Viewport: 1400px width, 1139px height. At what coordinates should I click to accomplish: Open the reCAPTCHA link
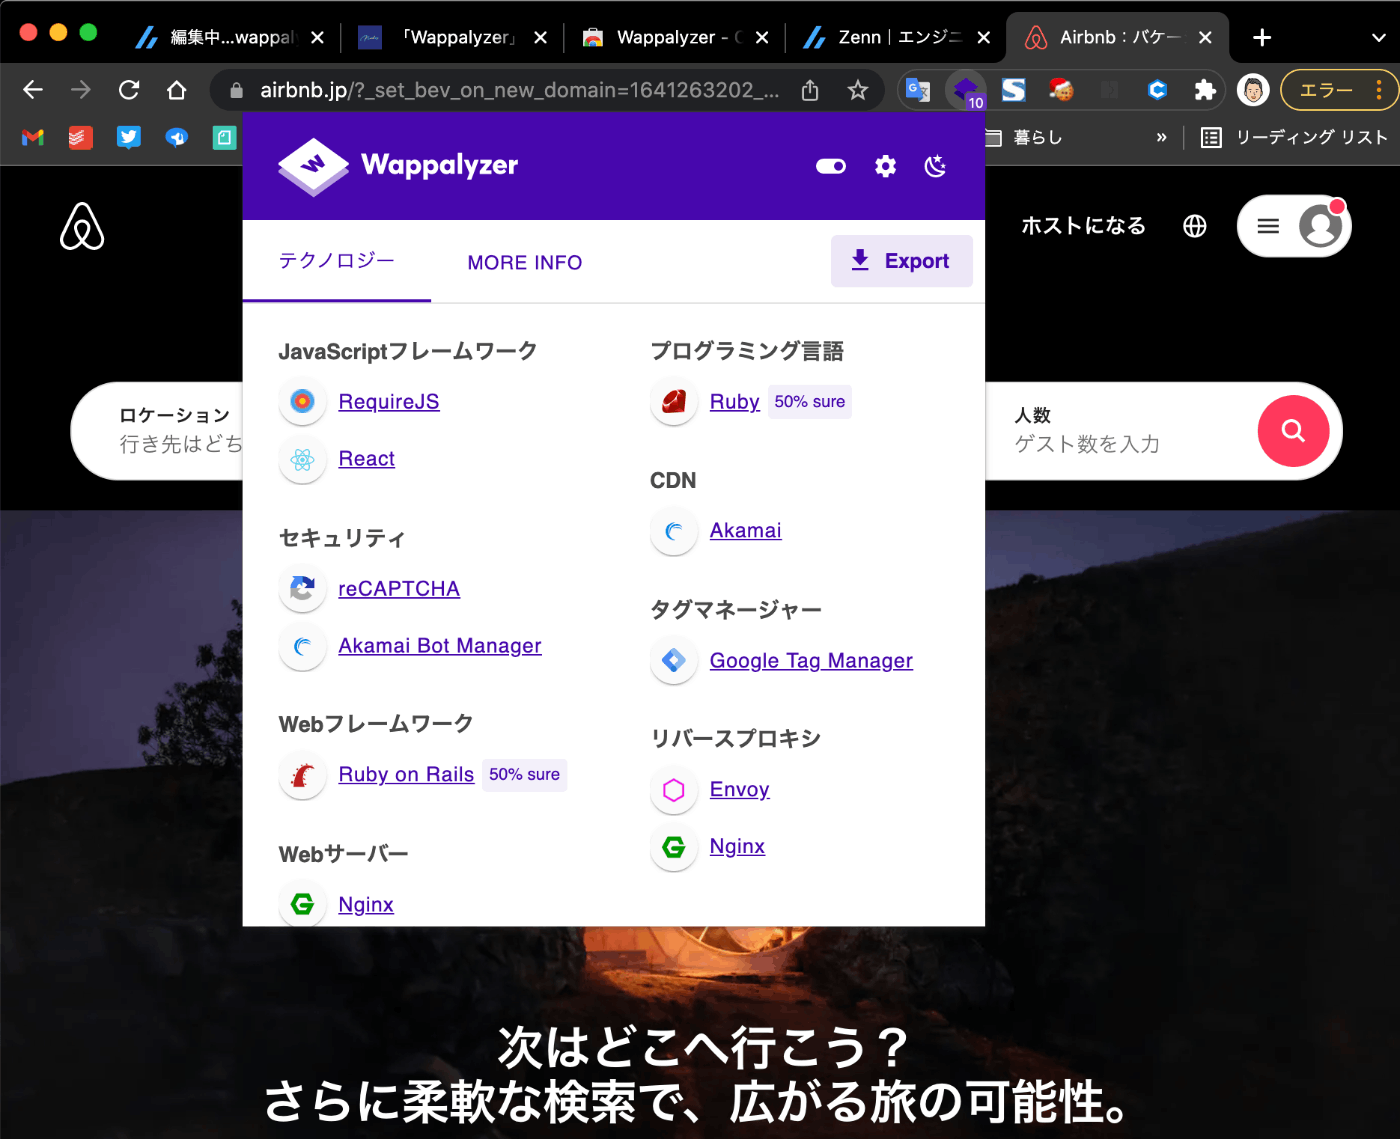click(398, 589)
